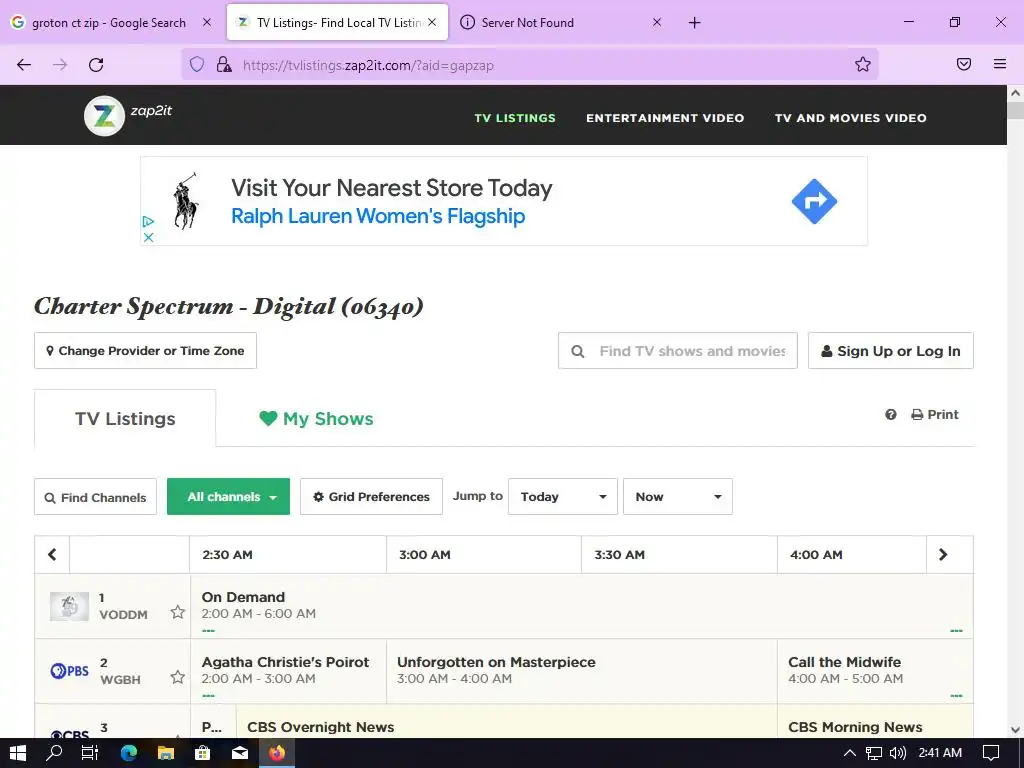The width and height of the screenshot is (1024, 768).
Task: Select ENTERTAINMENT VIDEO in navigation
Action: pyautogui.click(x=665, y=118)
